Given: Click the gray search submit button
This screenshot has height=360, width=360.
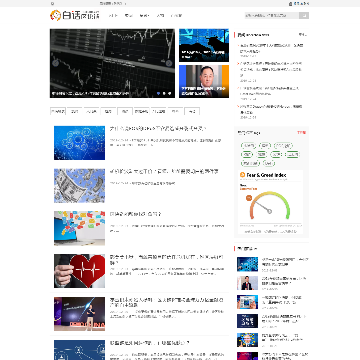Looking at the screenshot, I should [304, 15].
